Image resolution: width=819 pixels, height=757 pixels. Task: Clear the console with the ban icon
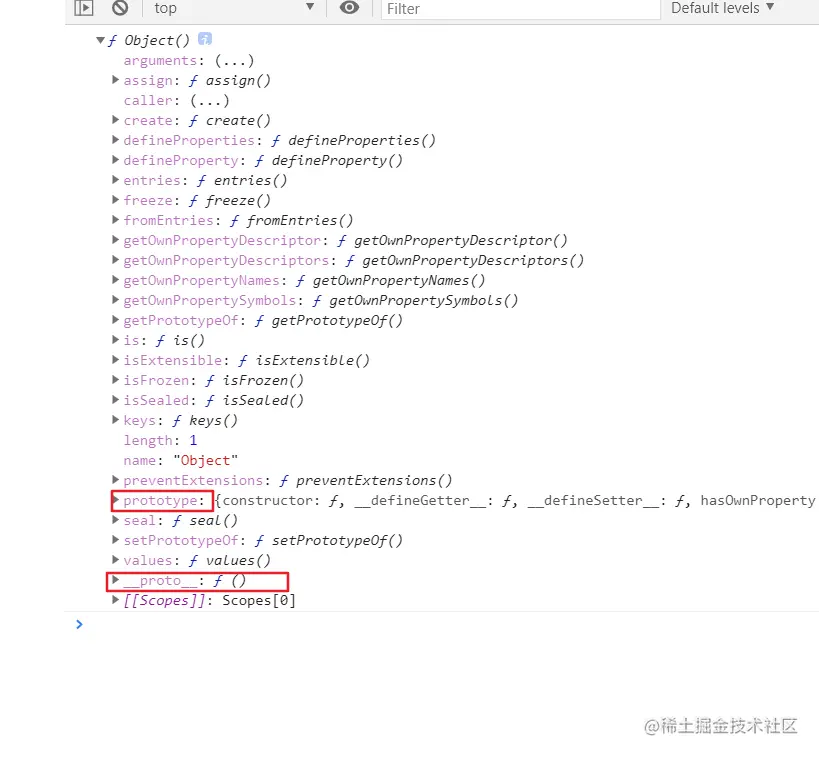(x=120, y=8)
